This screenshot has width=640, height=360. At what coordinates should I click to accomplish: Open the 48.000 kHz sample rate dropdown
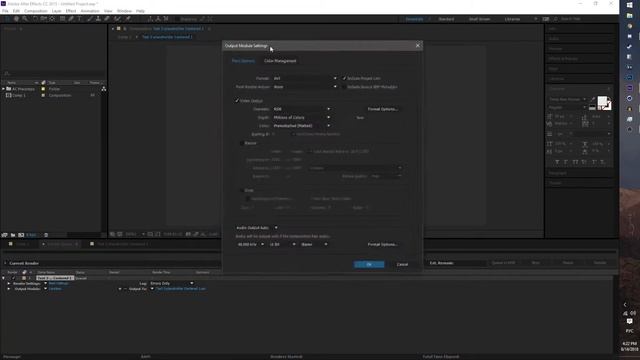(x=250, y=244)
